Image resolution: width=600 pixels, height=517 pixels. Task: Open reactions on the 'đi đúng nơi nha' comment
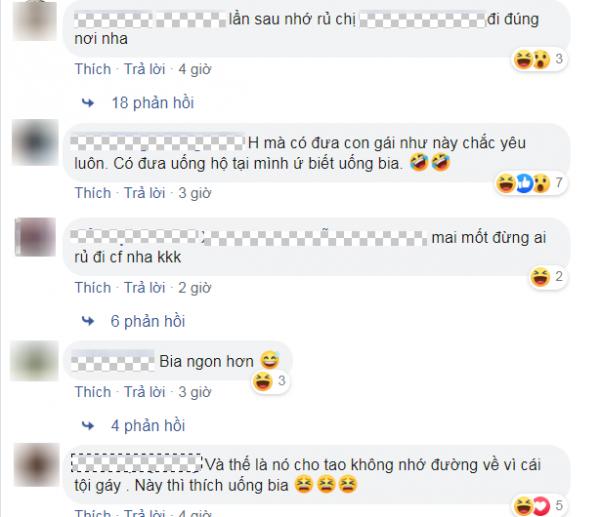coord(539,60)
